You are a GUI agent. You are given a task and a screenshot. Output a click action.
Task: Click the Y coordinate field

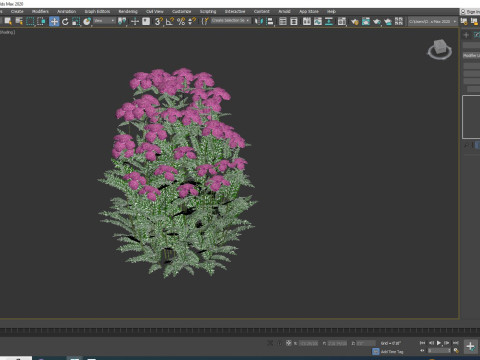pyautogui.click(x=337, y=343)
